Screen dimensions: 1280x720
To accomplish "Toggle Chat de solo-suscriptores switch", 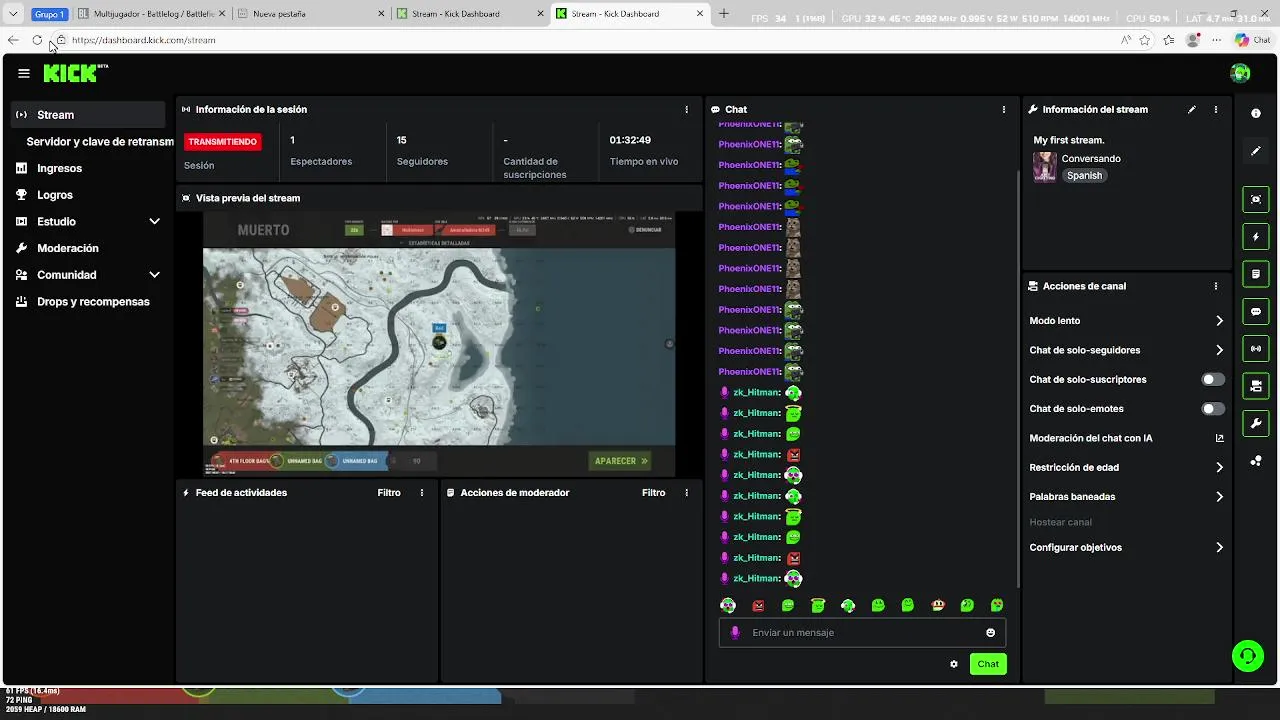I will click(1213, 380).
